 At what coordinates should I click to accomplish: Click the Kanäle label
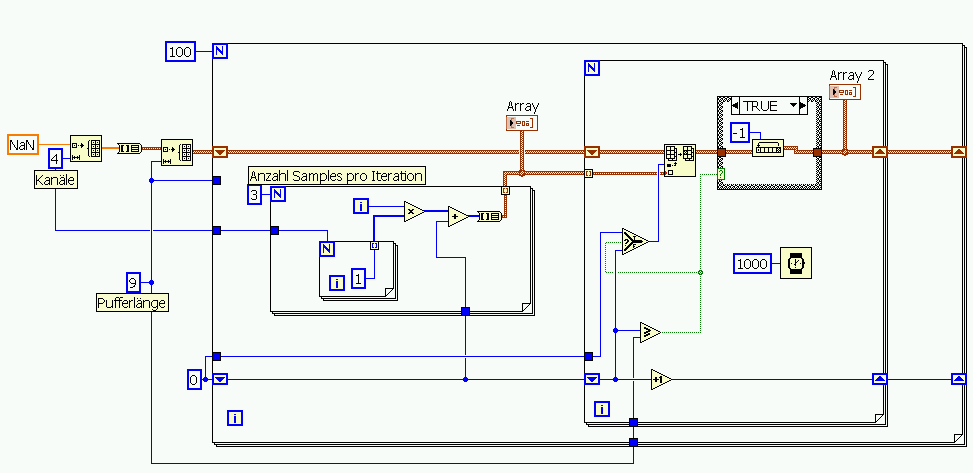coord(56,181)
